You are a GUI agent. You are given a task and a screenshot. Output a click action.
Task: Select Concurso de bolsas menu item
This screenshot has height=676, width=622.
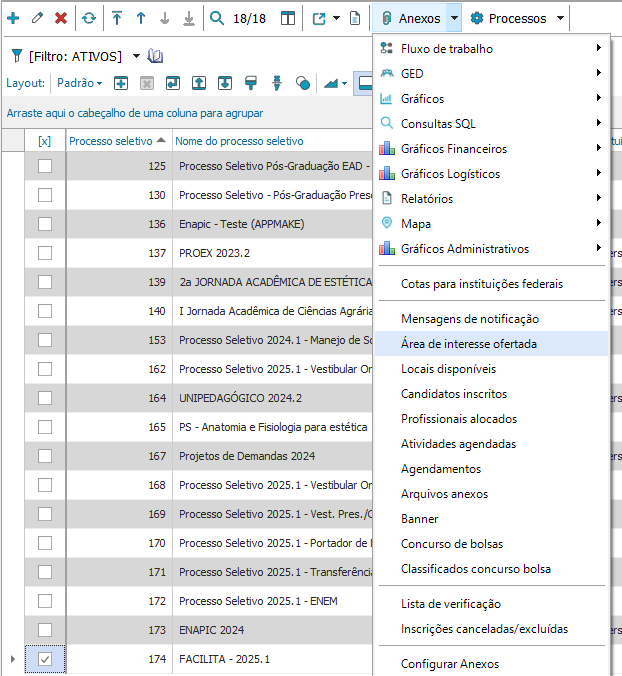[491, 544]
